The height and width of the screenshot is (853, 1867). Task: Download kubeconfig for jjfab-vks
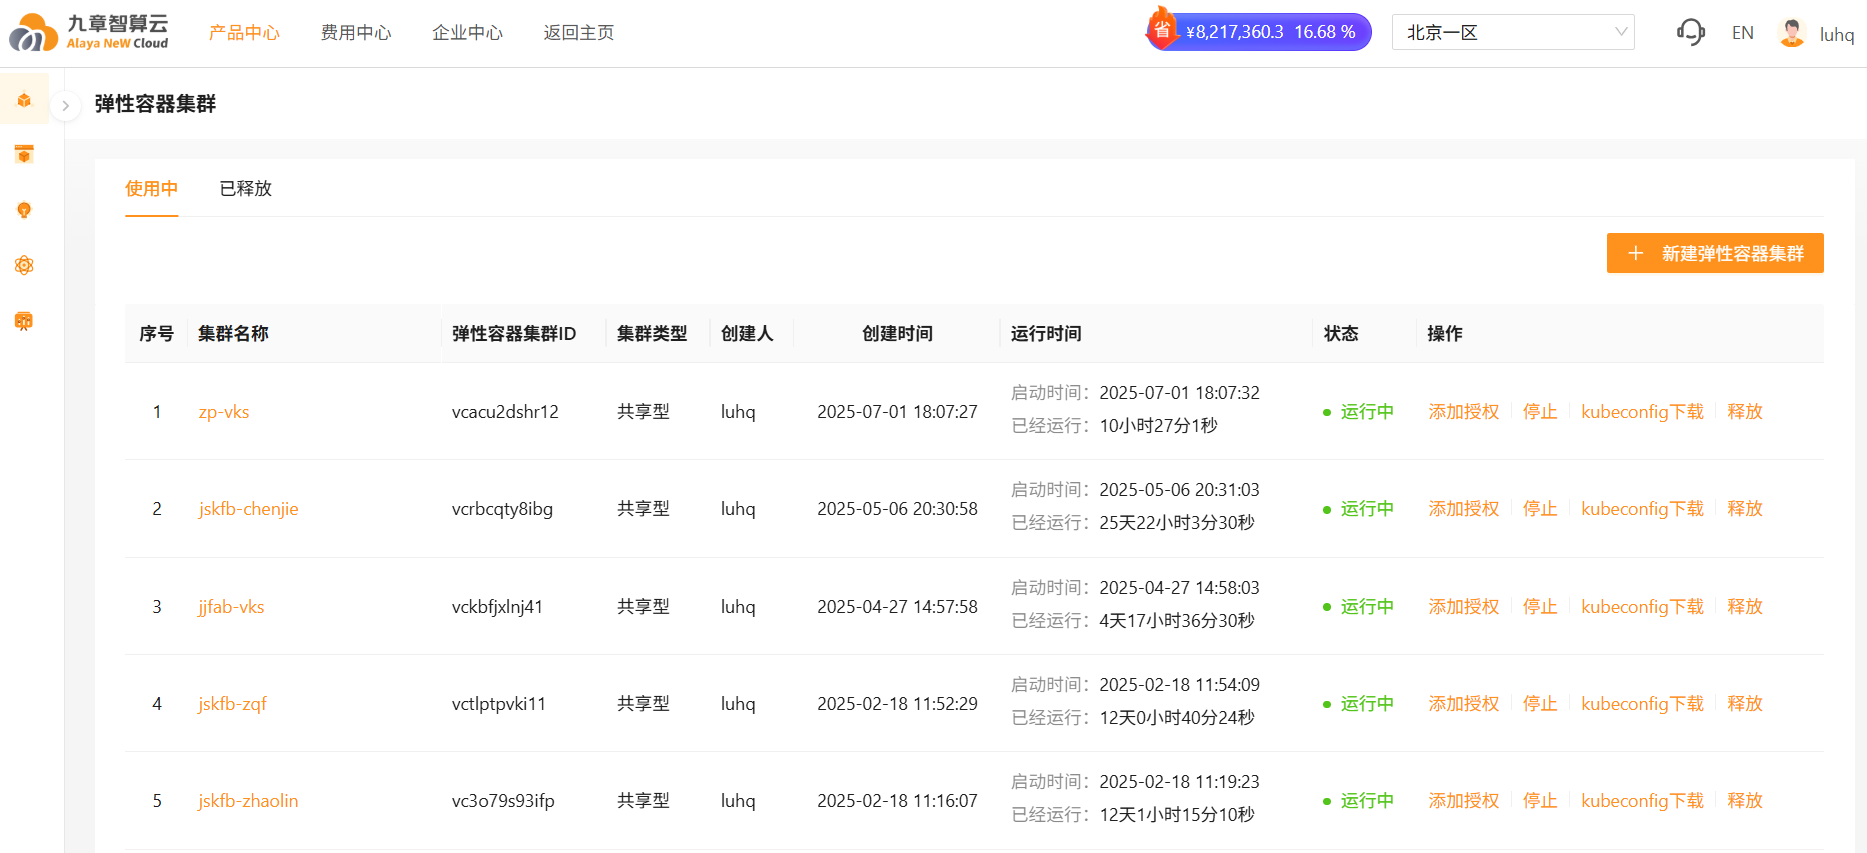(x=1642, y=607)
